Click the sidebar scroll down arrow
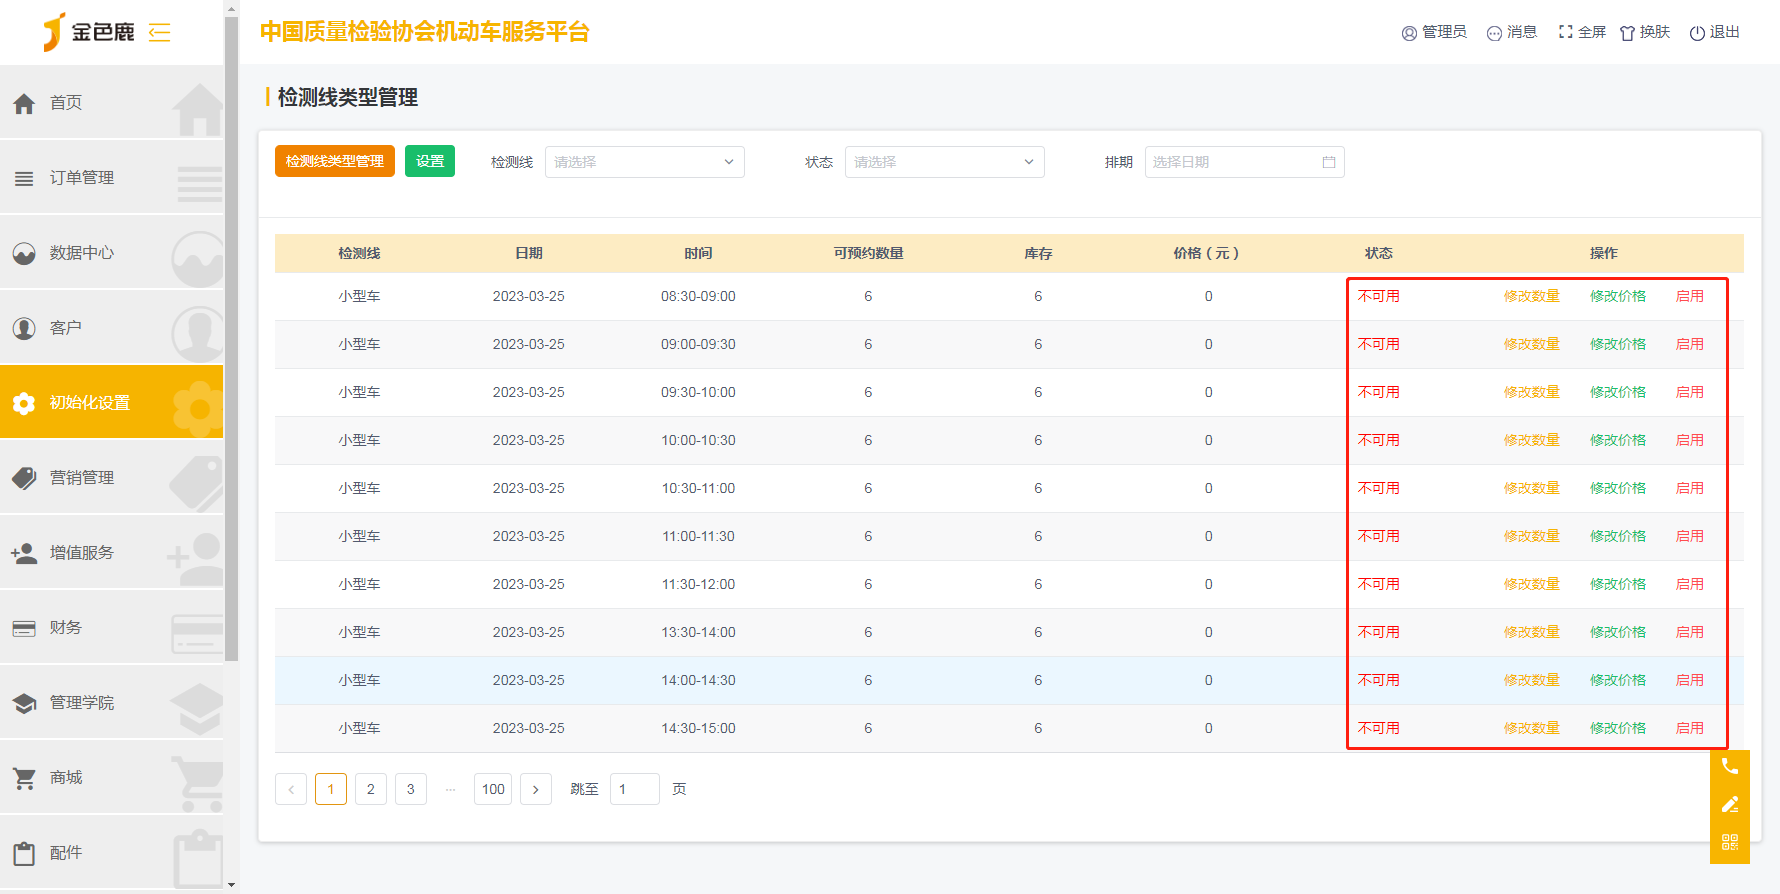 tap(232, 885)
